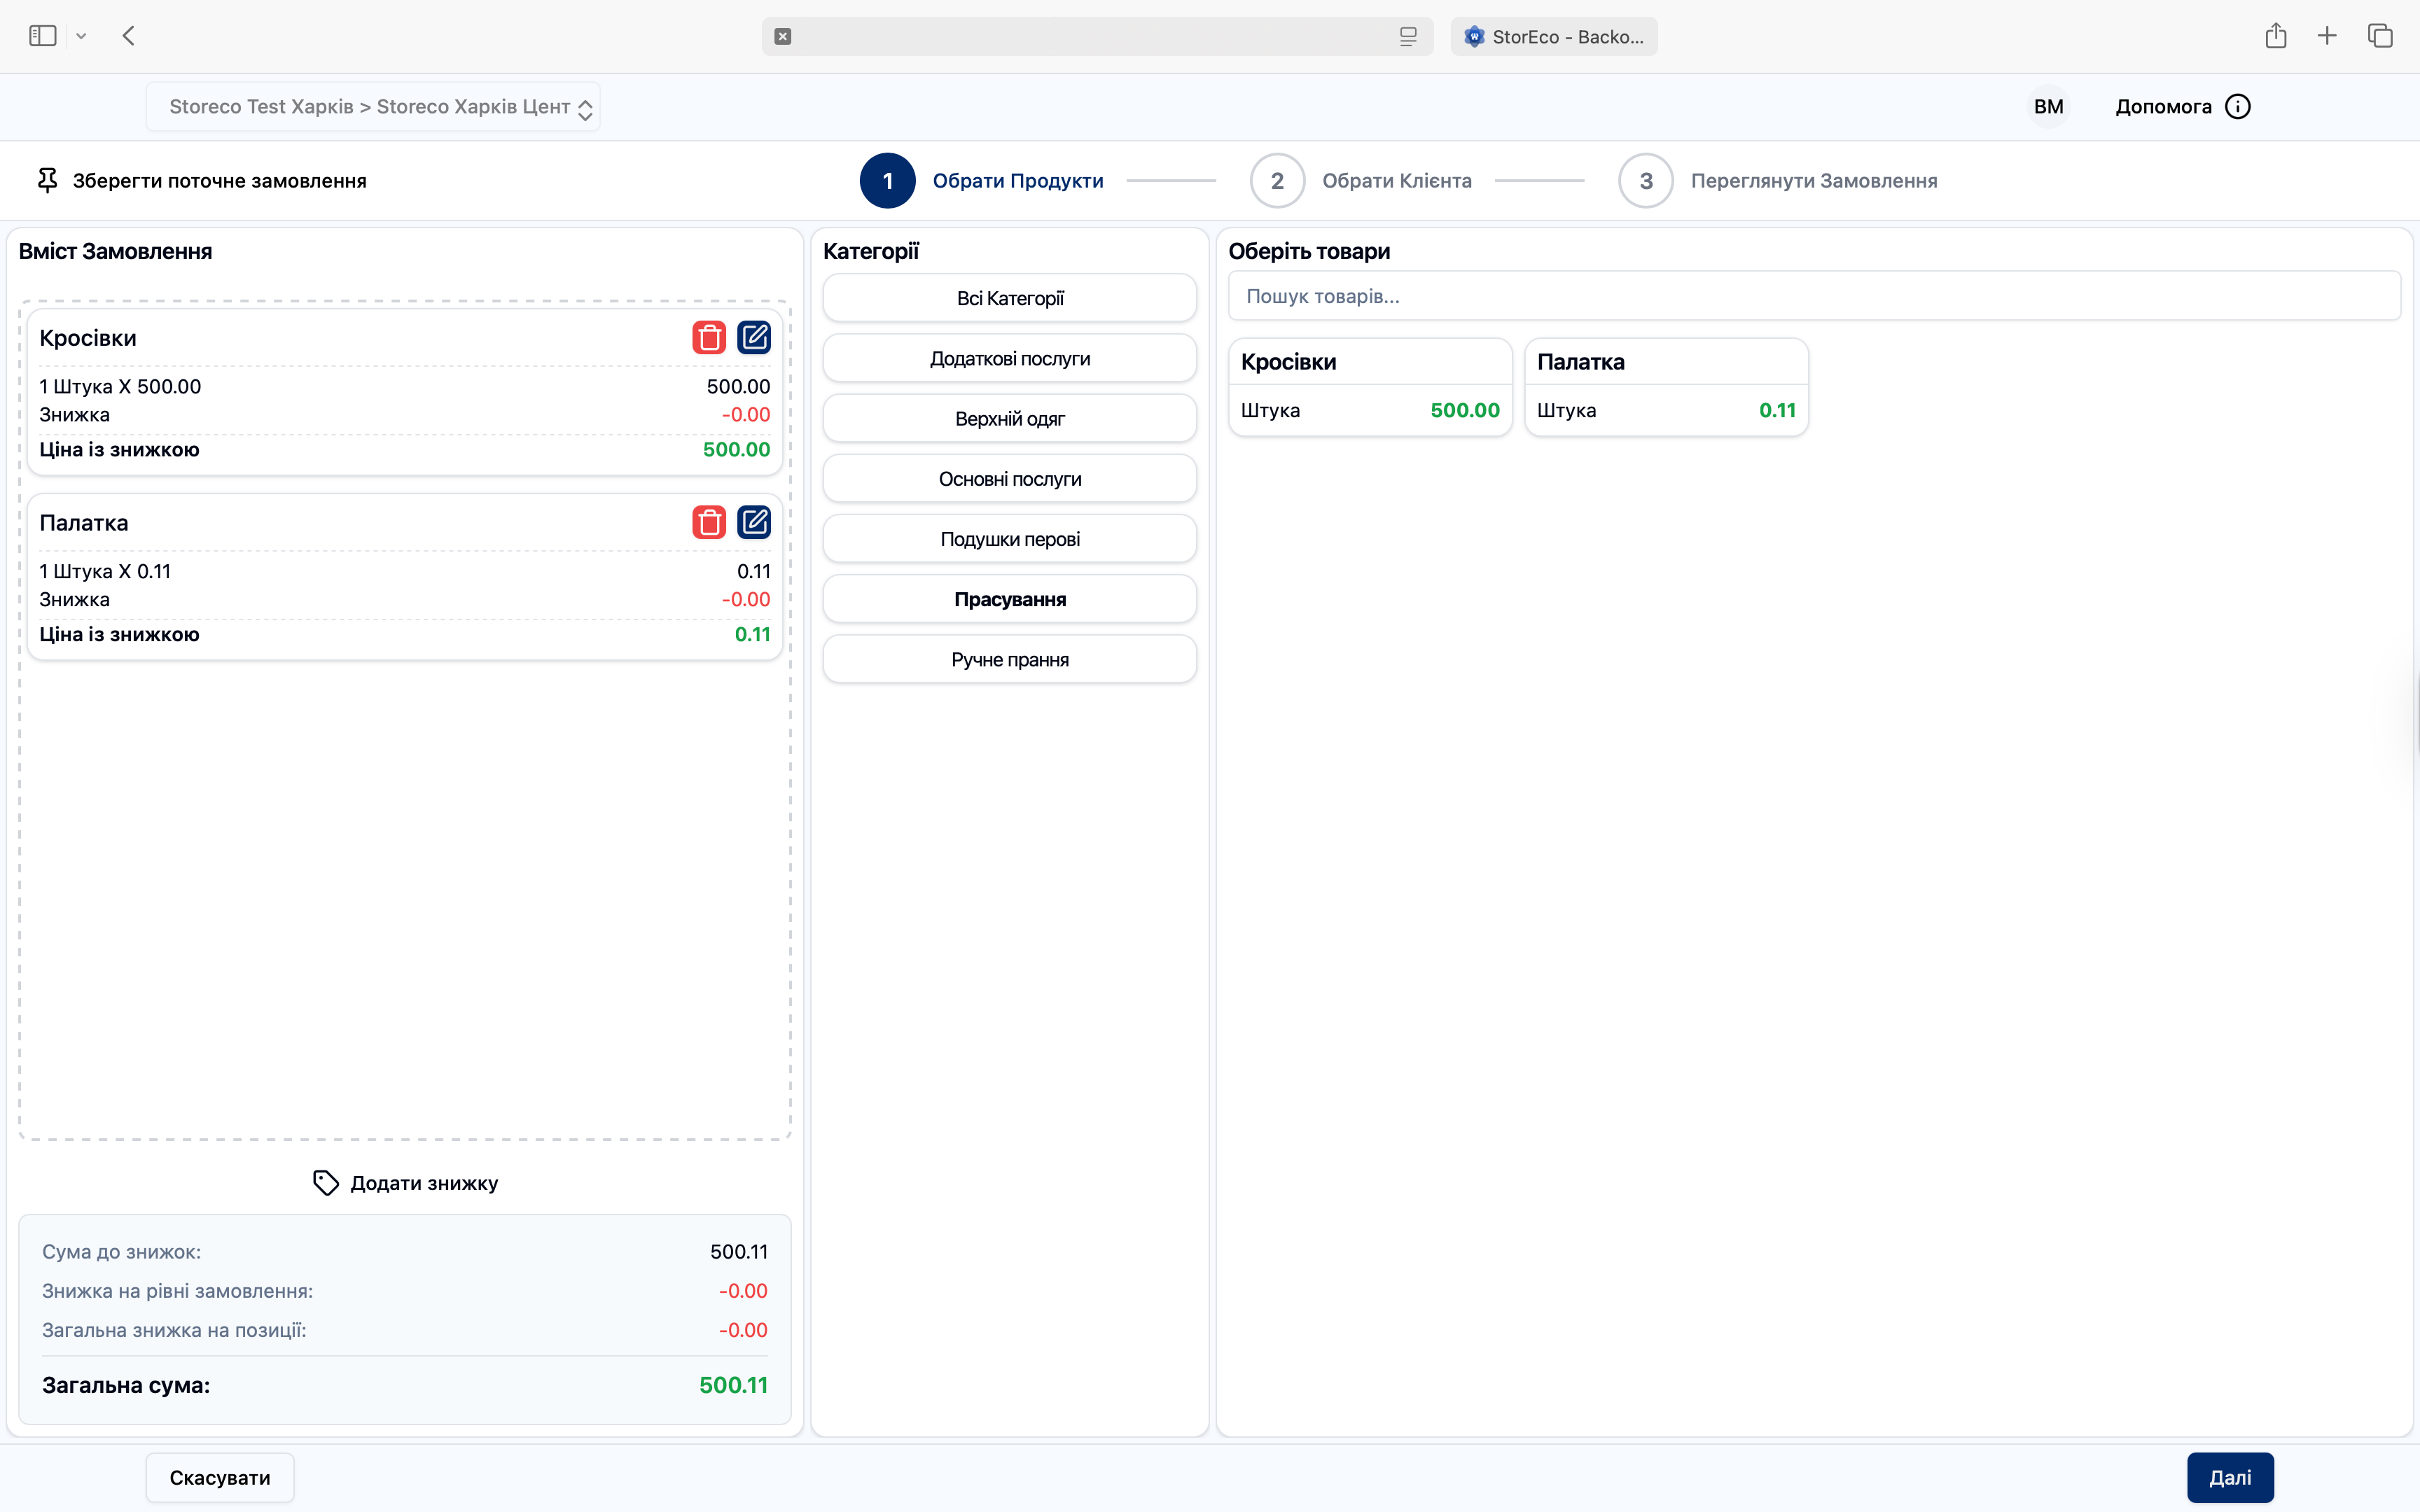This screenshot has height=1512, width=2420.
Task: Edit the Кросівки order item
Action: click(754, 338)
